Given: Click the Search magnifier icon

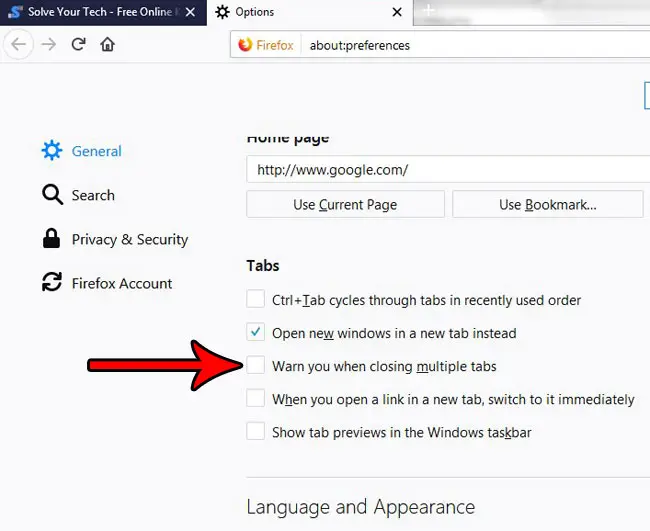Looking at the screenshot, I should click(52, 195).
